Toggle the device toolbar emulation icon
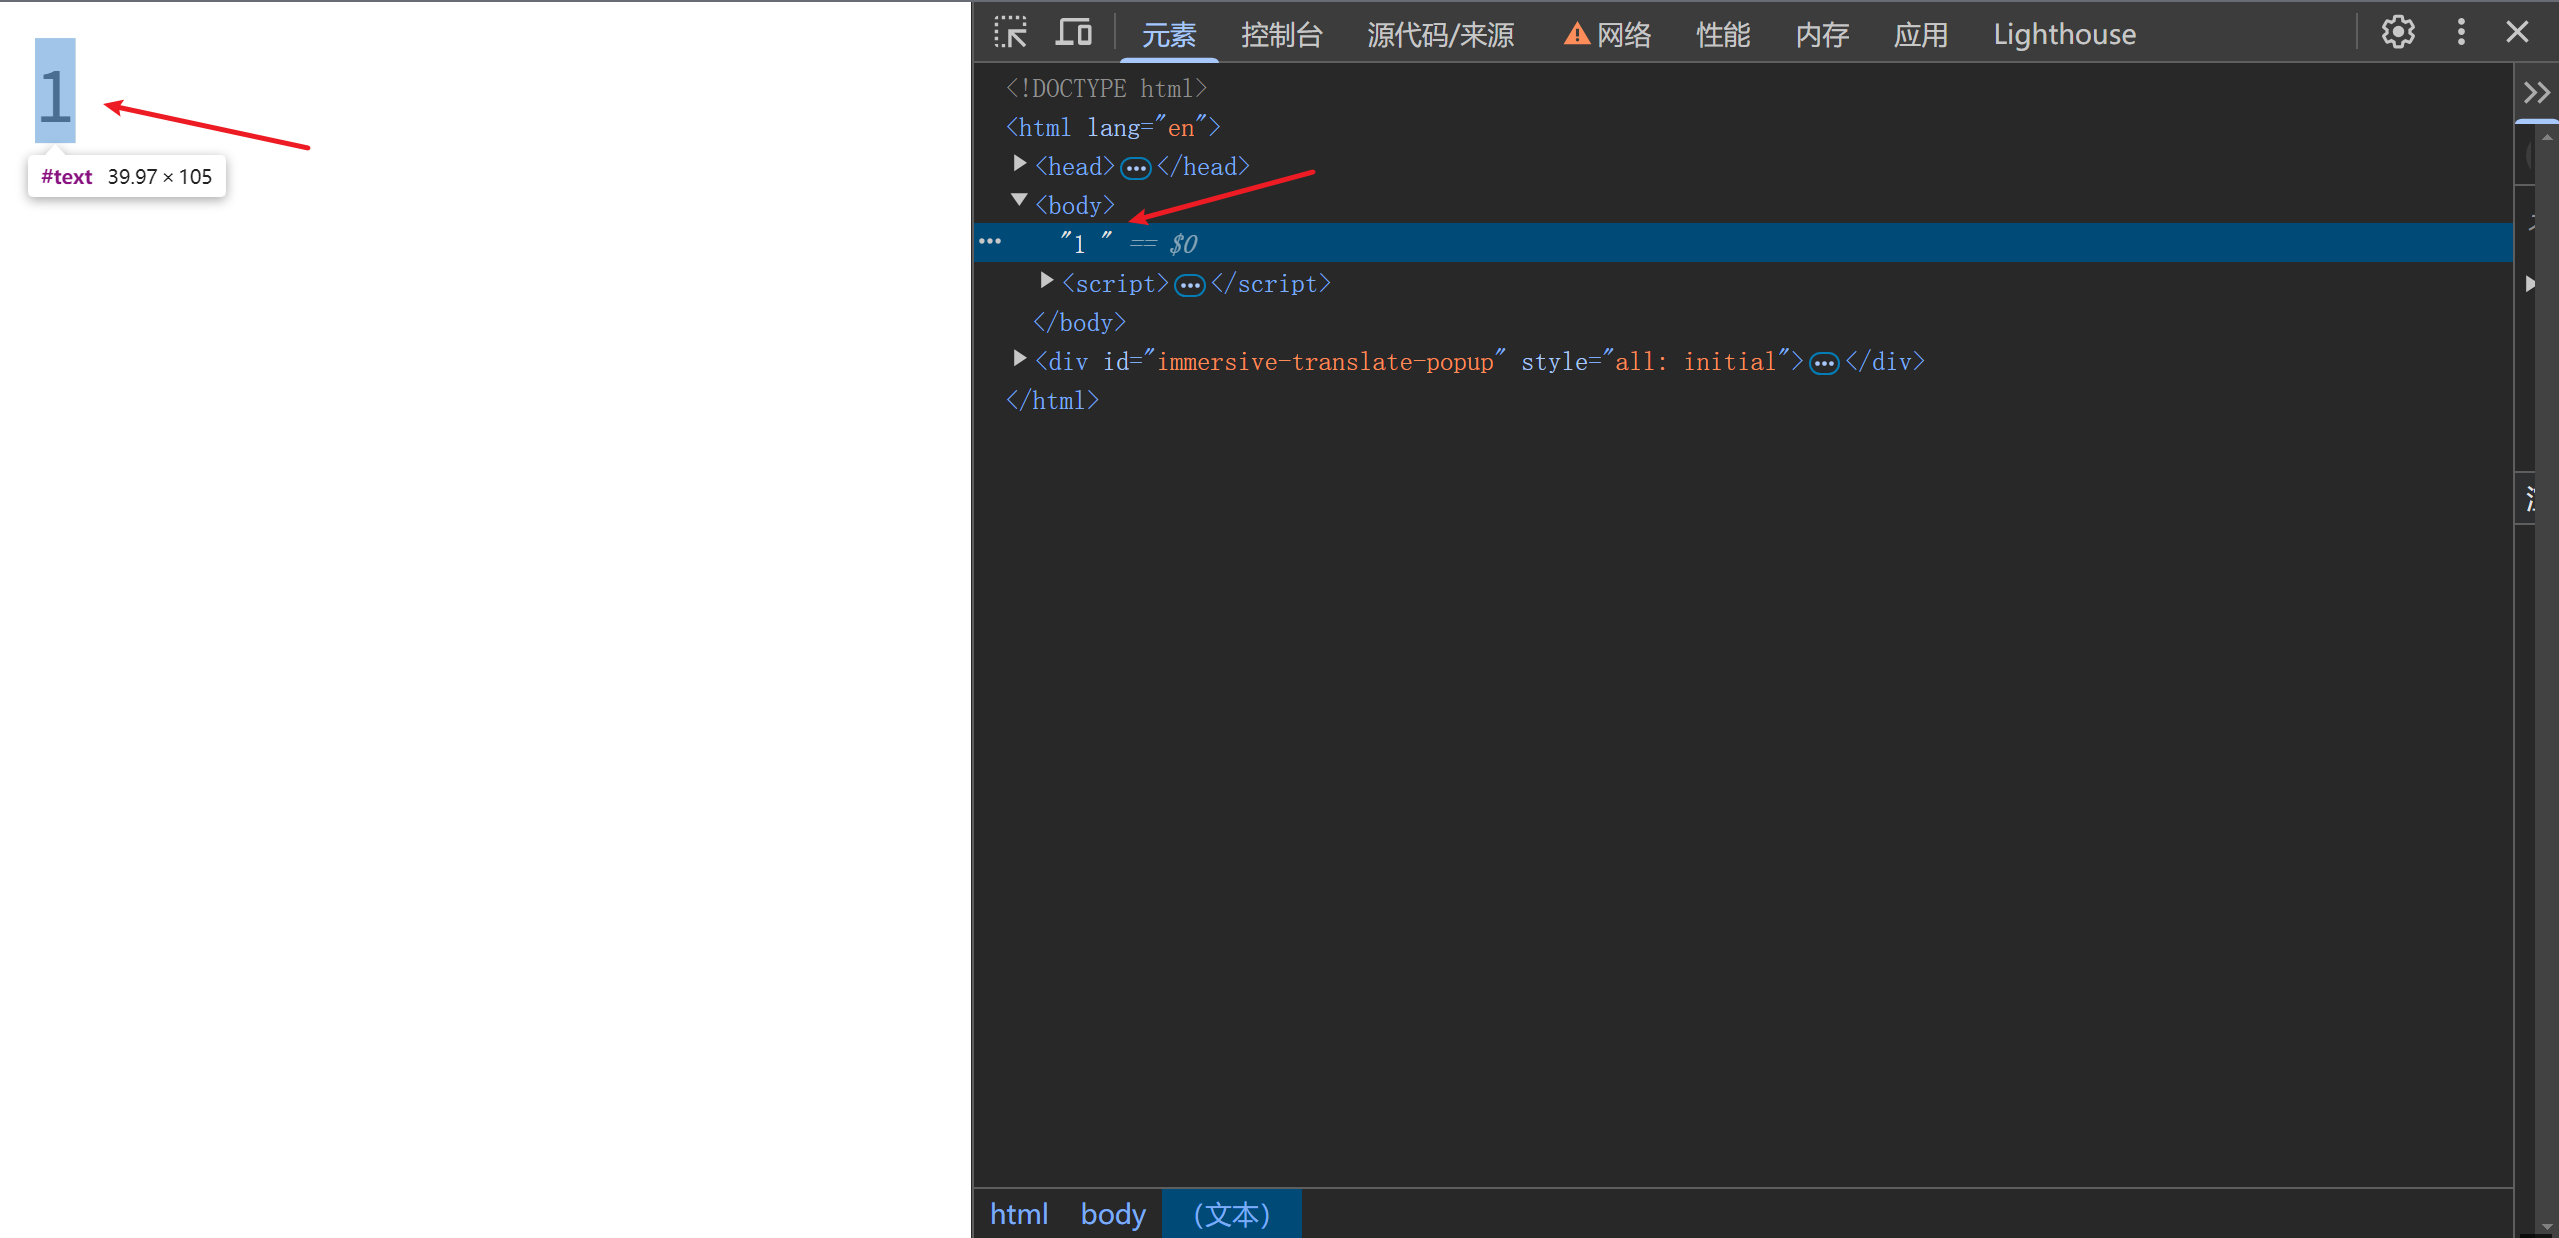 point(1074,33)
